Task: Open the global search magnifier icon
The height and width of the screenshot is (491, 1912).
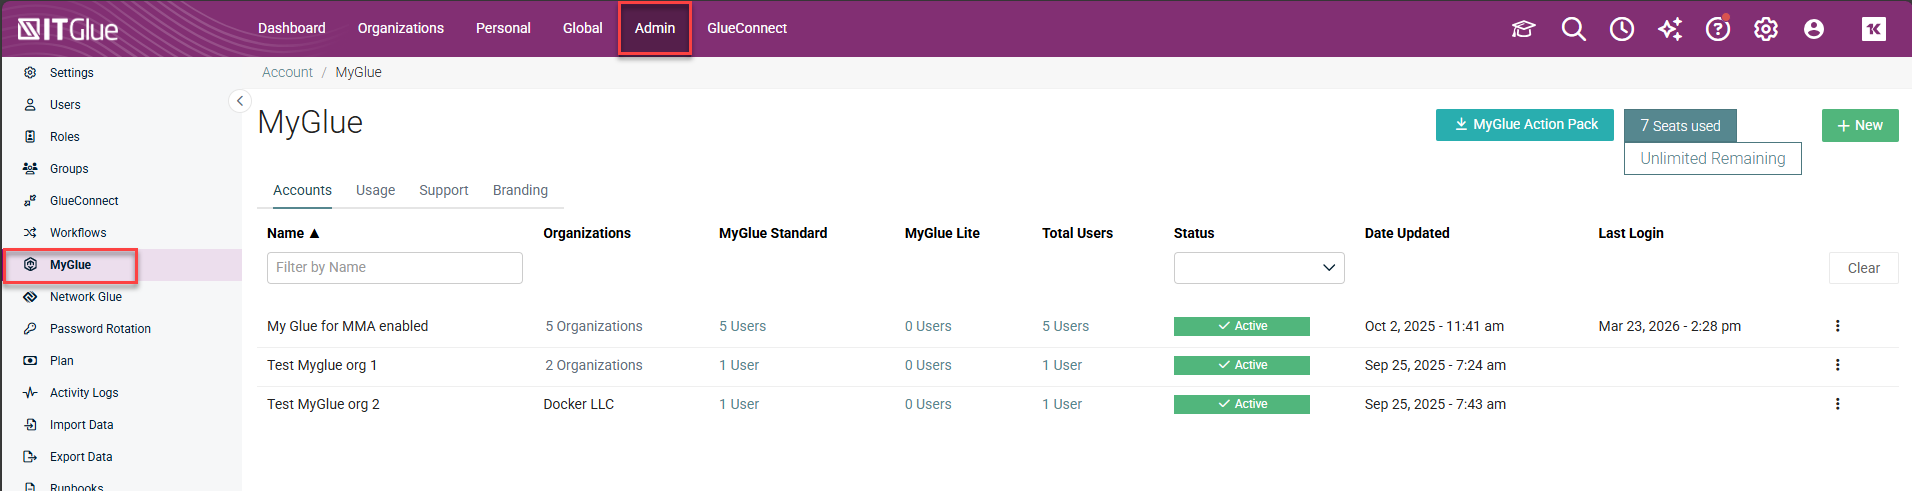Action: 1573,29
